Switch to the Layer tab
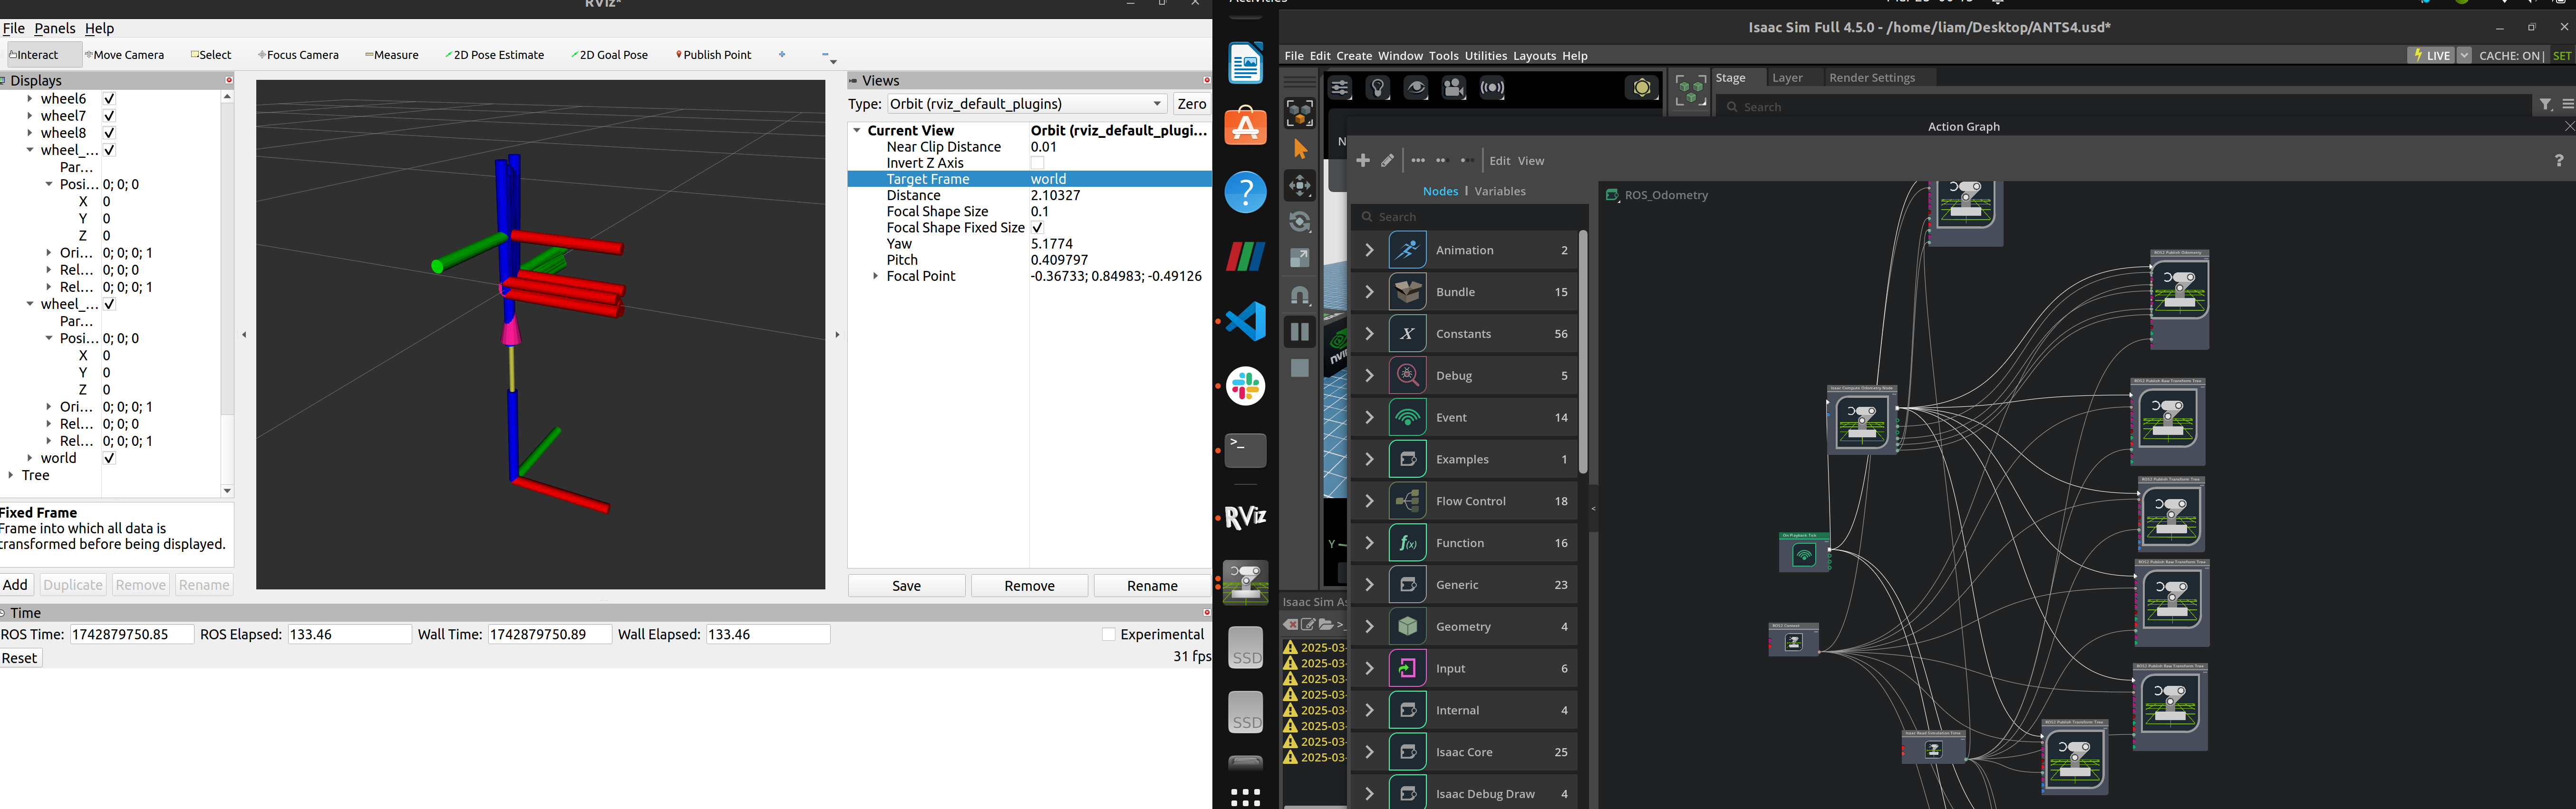Image resolution: width=2576 pixels, height=809 pixels. pos(1787,78)
